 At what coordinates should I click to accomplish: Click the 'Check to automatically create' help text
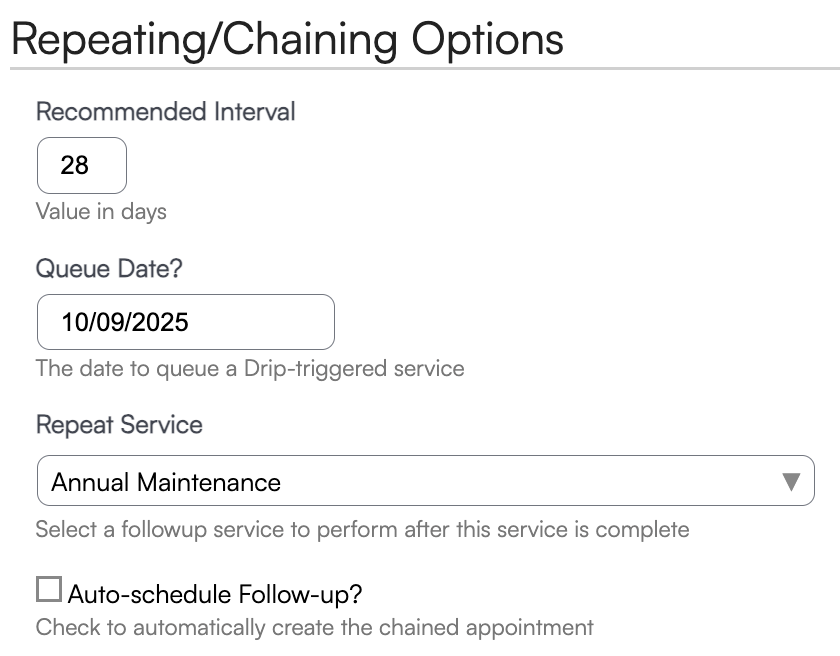tap(314, 628)
